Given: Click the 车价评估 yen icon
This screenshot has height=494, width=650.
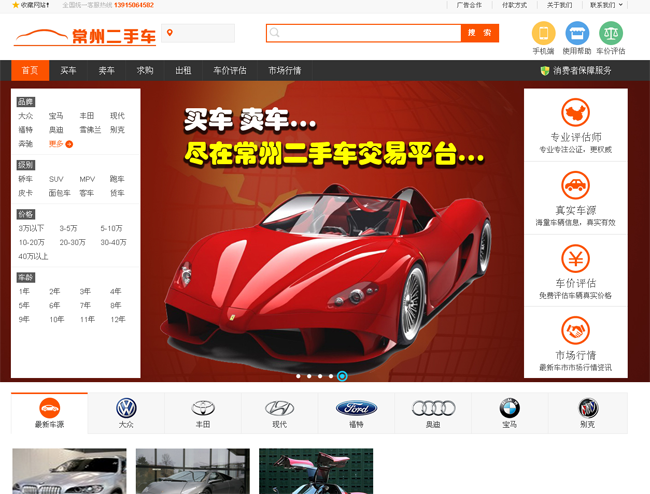Looking at the screenshot, I should coord(576,259).
